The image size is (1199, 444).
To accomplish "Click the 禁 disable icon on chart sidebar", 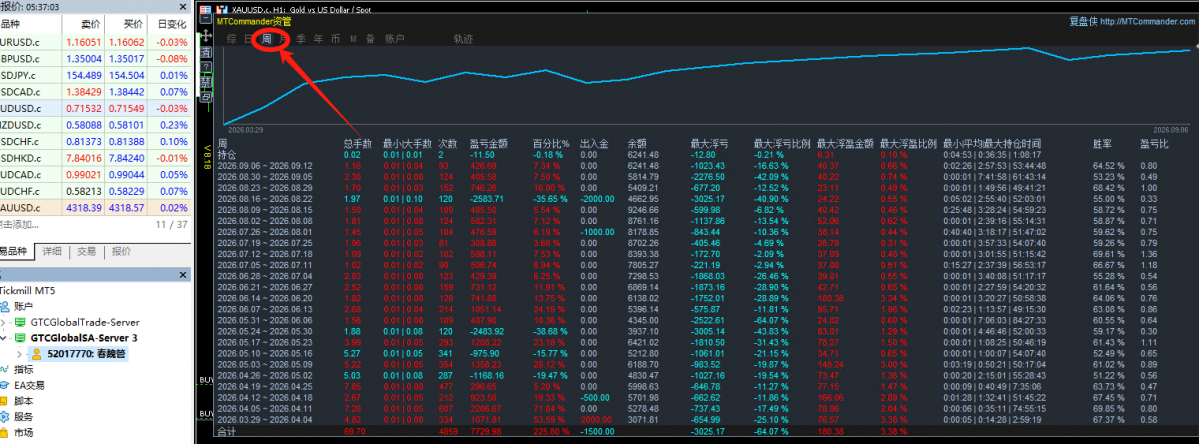I will (x=206, y=82).
